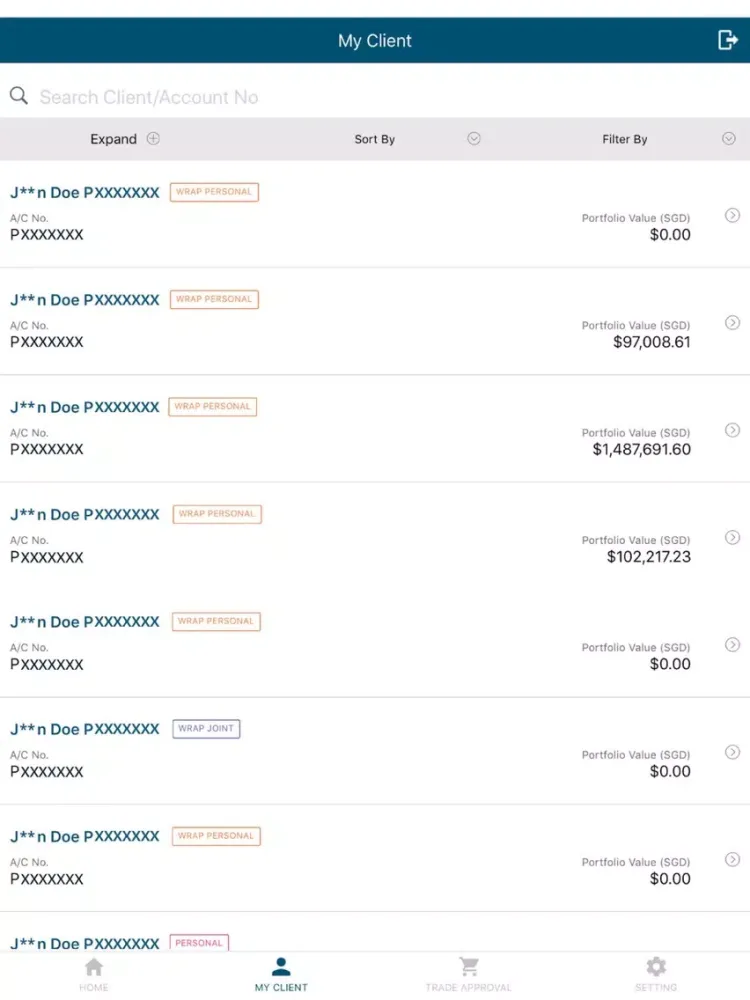This screenshot has width=750, height=1000.
Task: Click the Search Client/Account No field
Action: point(375,97)
